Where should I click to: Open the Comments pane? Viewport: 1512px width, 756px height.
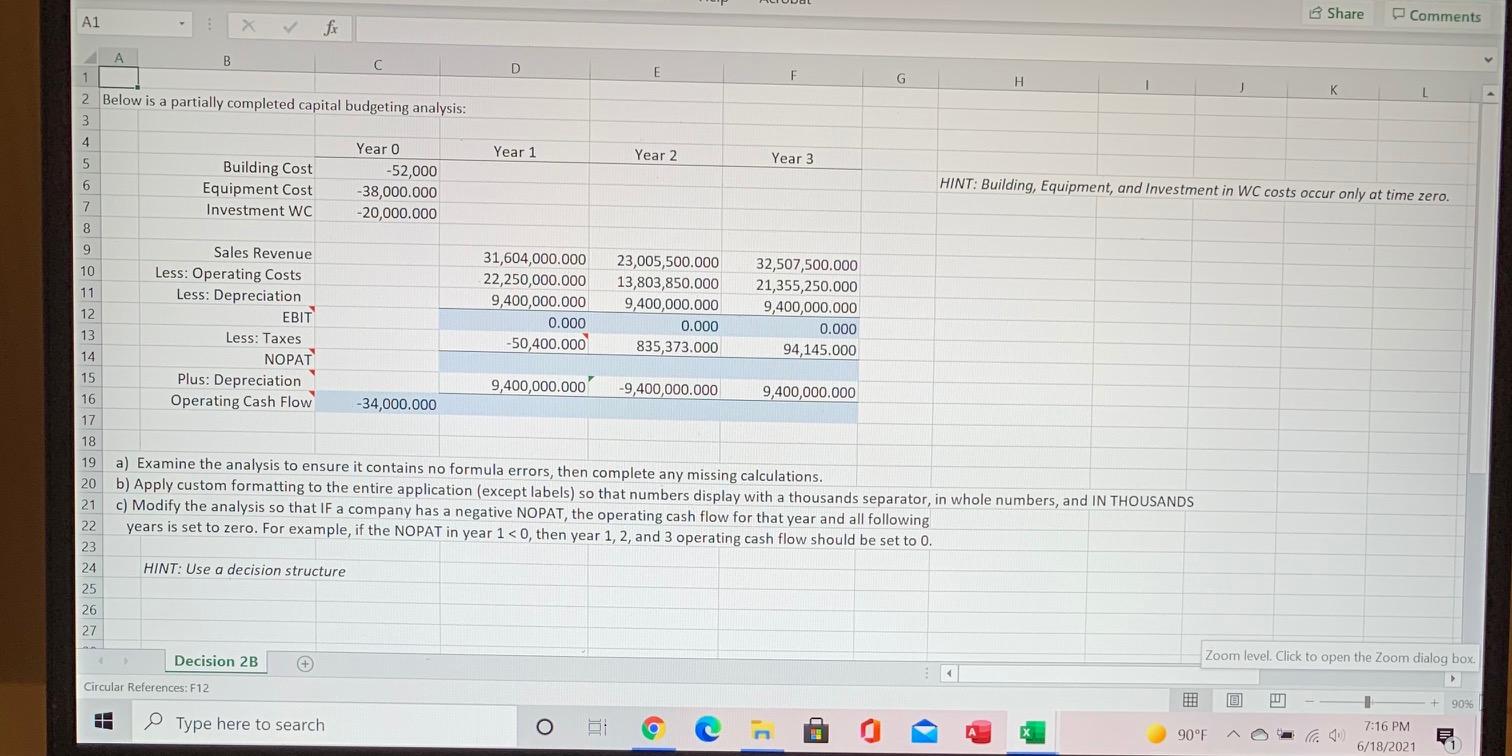tap(1435, 15)
